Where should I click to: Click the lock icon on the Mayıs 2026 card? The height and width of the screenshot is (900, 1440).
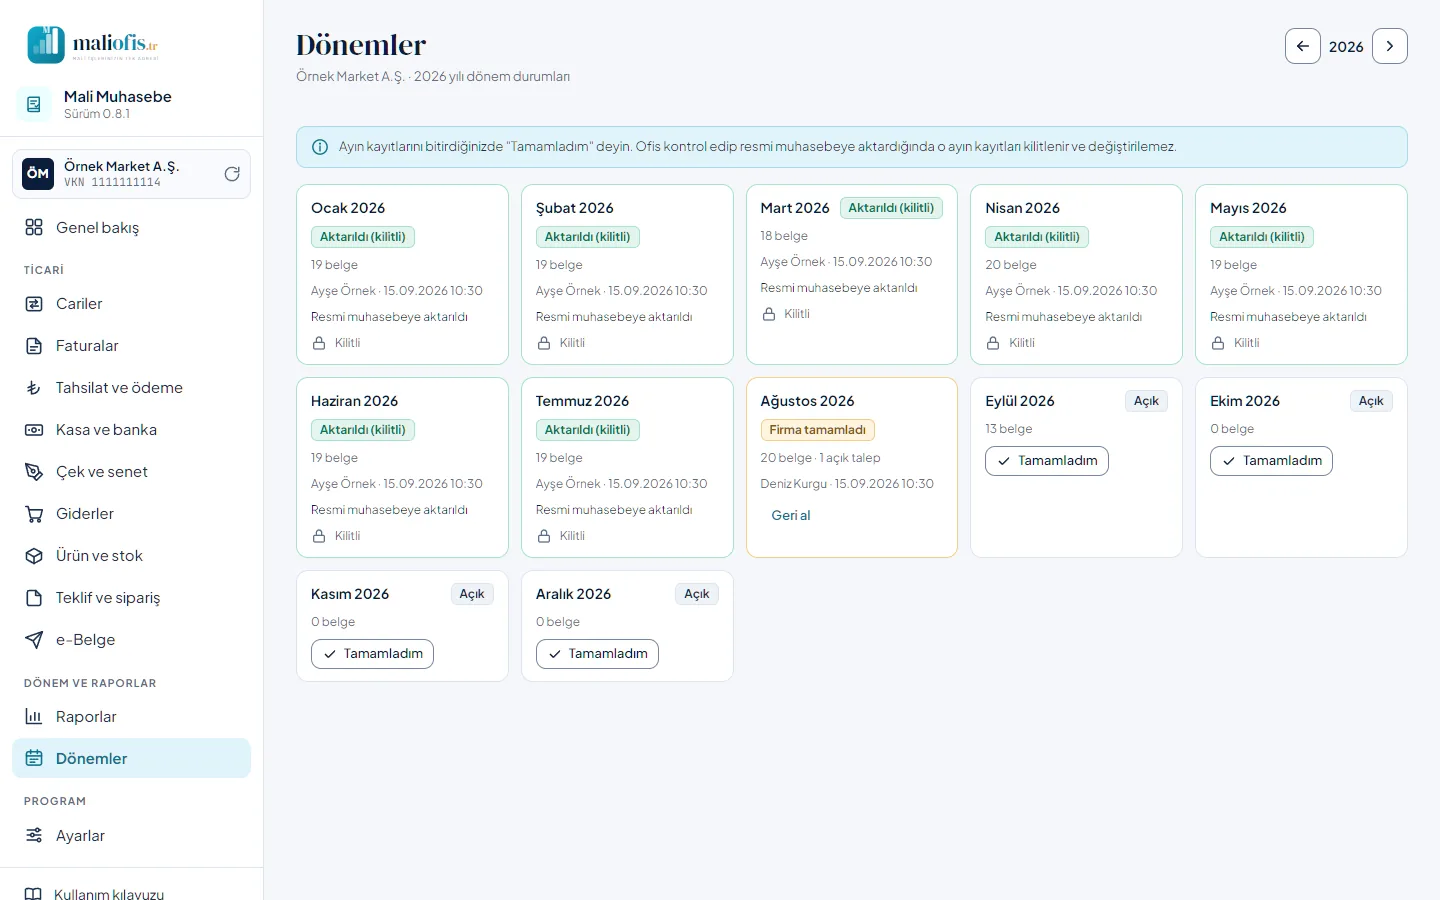tap(1218, 343)
